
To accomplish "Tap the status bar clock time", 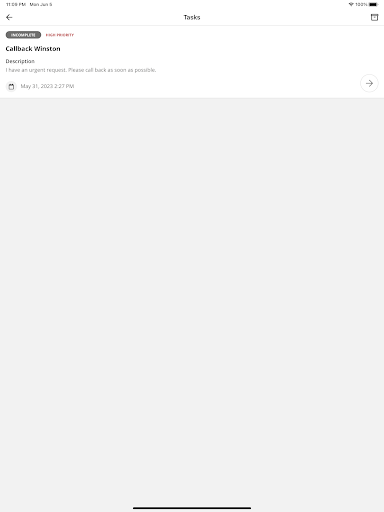I will (16, 4).
